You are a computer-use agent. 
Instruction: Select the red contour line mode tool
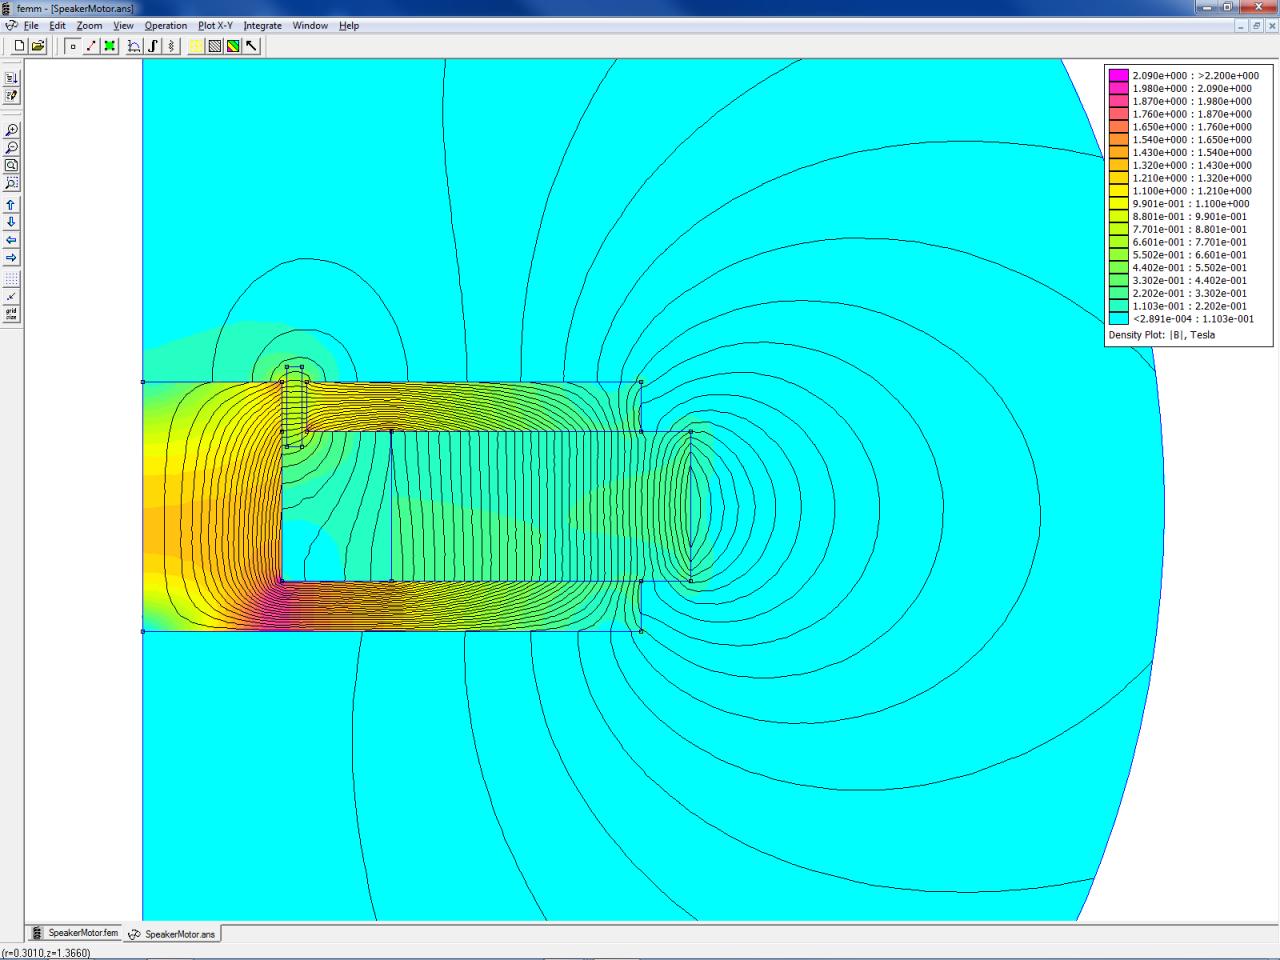pos(91,46)
